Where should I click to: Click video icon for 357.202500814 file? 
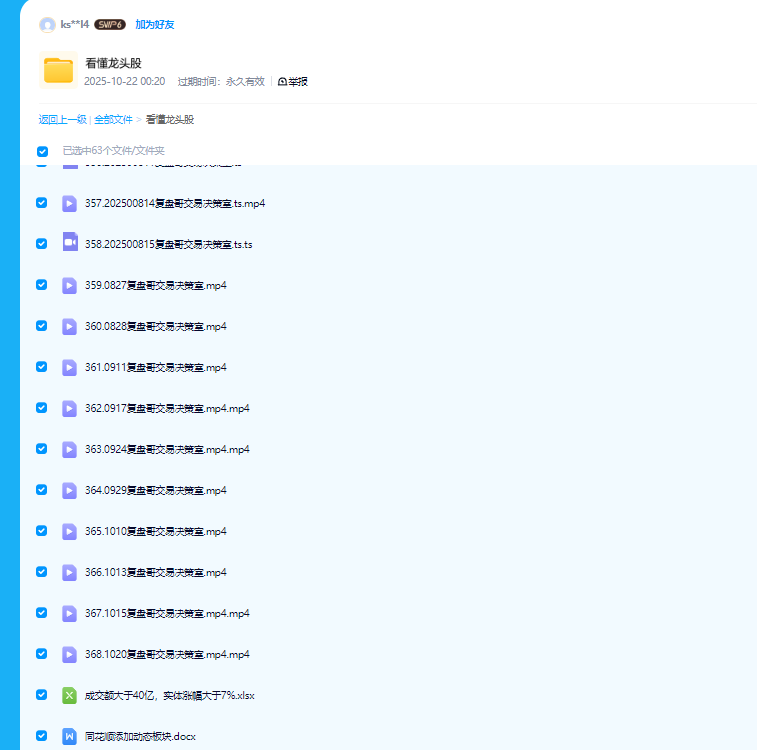pyautogui.click(x=69, y=203)
